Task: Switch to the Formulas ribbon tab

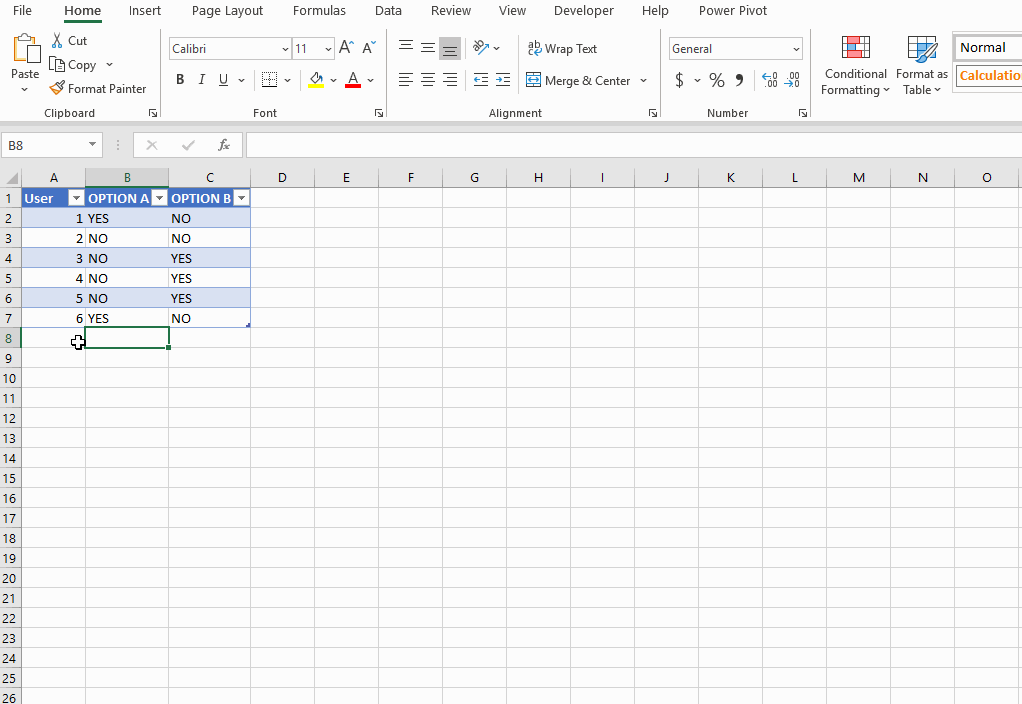Action: pos(319,11)
